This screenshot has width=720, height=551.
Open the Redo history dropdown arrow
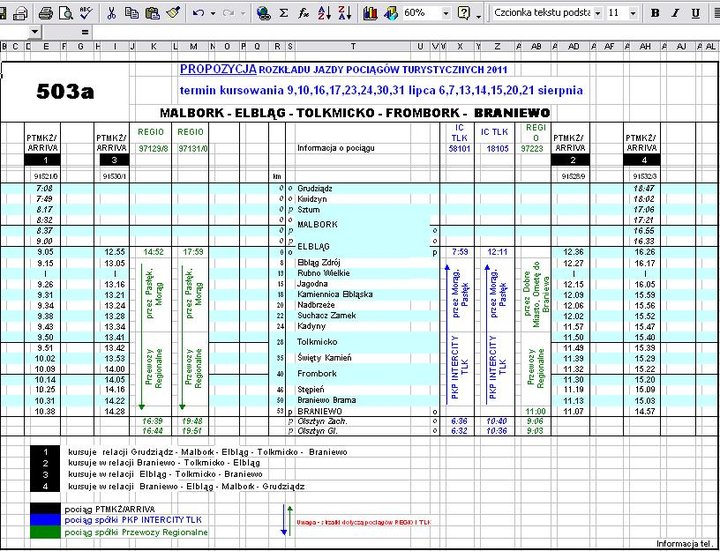(x=243, y=13)
